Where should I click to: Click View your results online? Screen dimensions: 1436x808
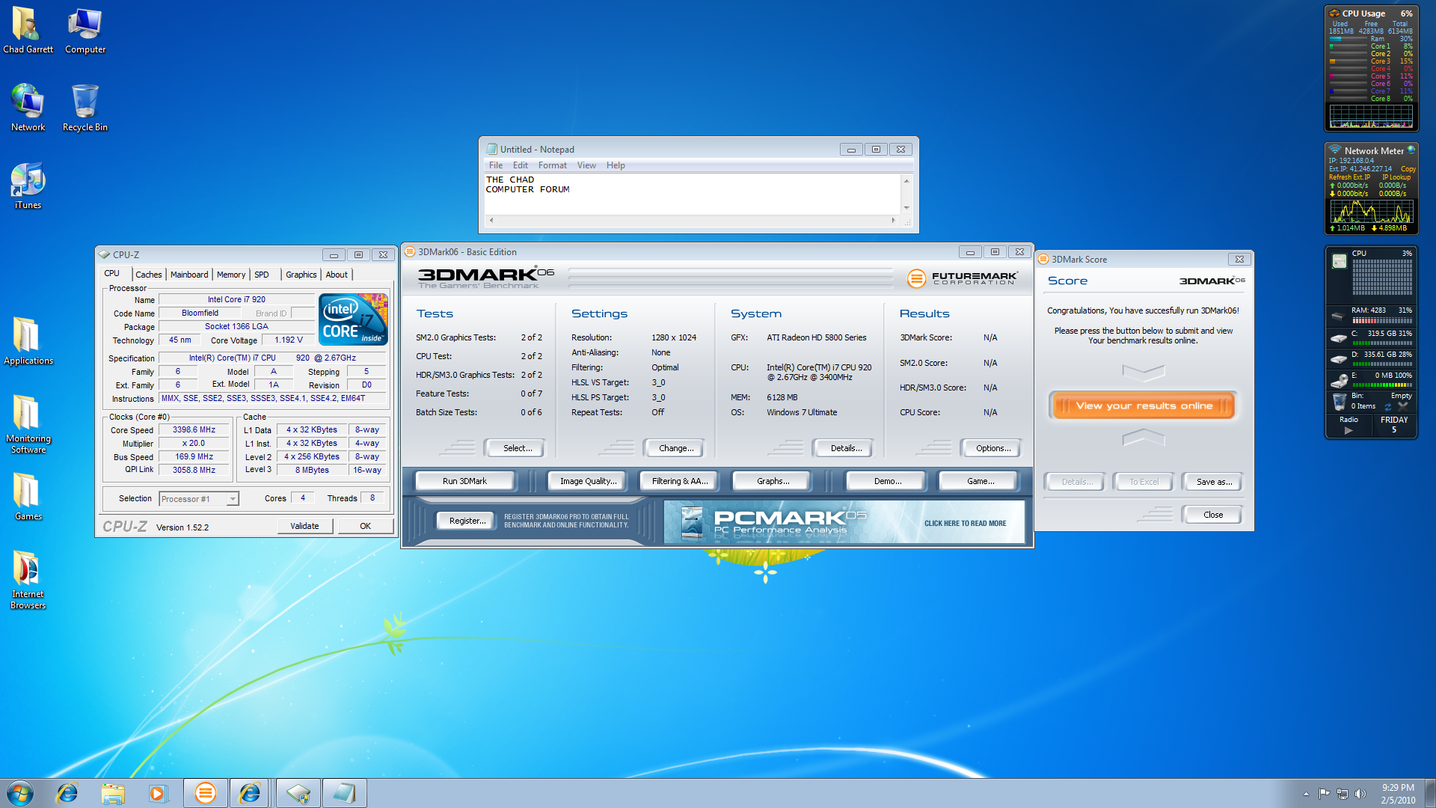tap(1143, 406)
